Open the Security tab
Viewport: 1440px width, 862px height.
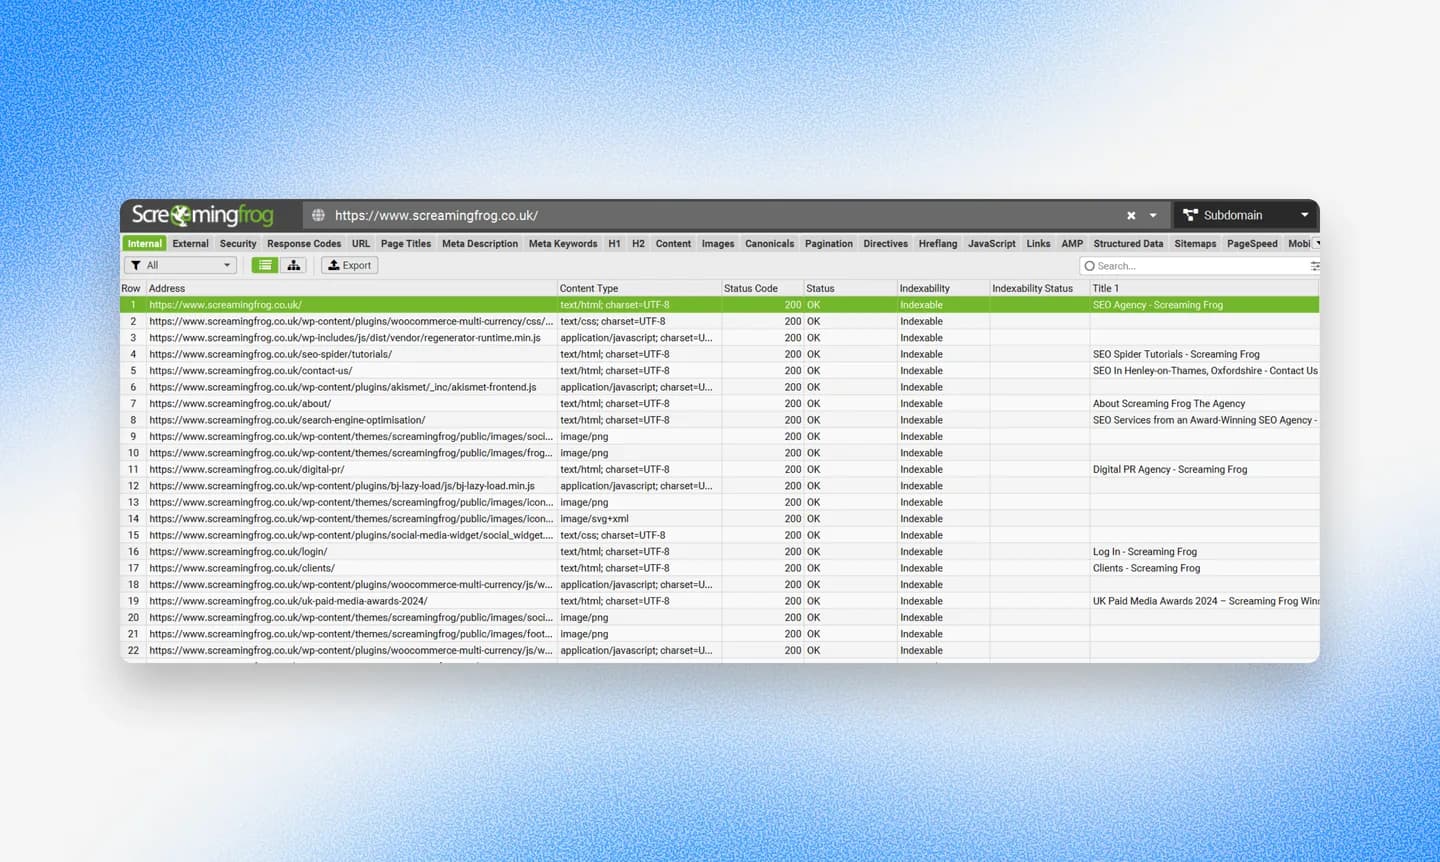click(x=238, y=243)
